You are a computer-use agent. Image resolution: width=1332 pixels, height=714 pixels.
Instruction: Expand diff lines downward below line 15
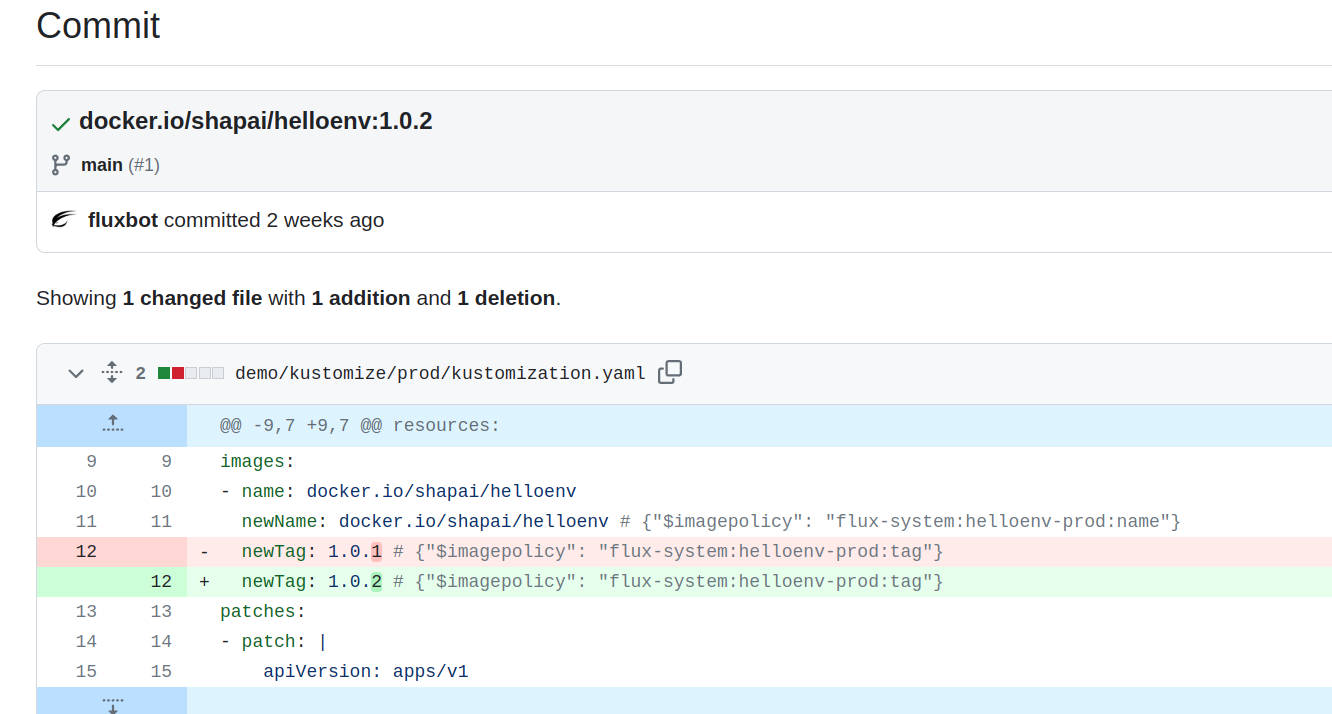(x=112, y=703)
